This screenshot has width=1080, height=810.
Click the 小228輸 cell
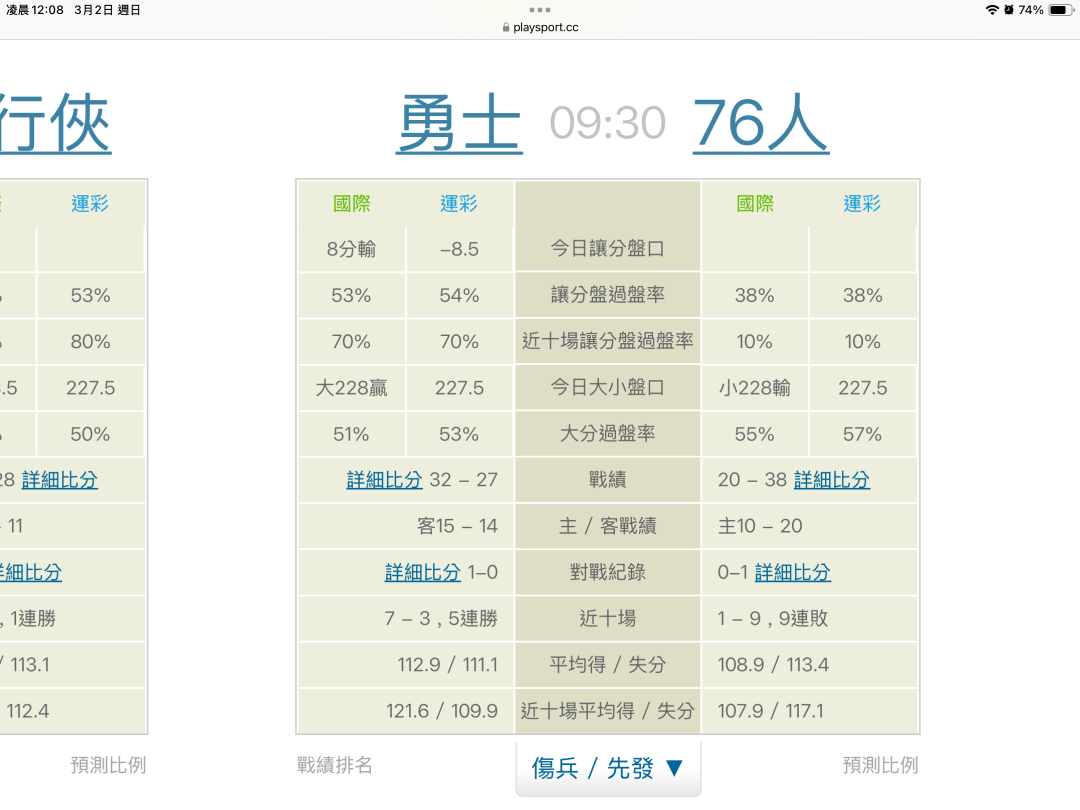click(x=755, y=388)
